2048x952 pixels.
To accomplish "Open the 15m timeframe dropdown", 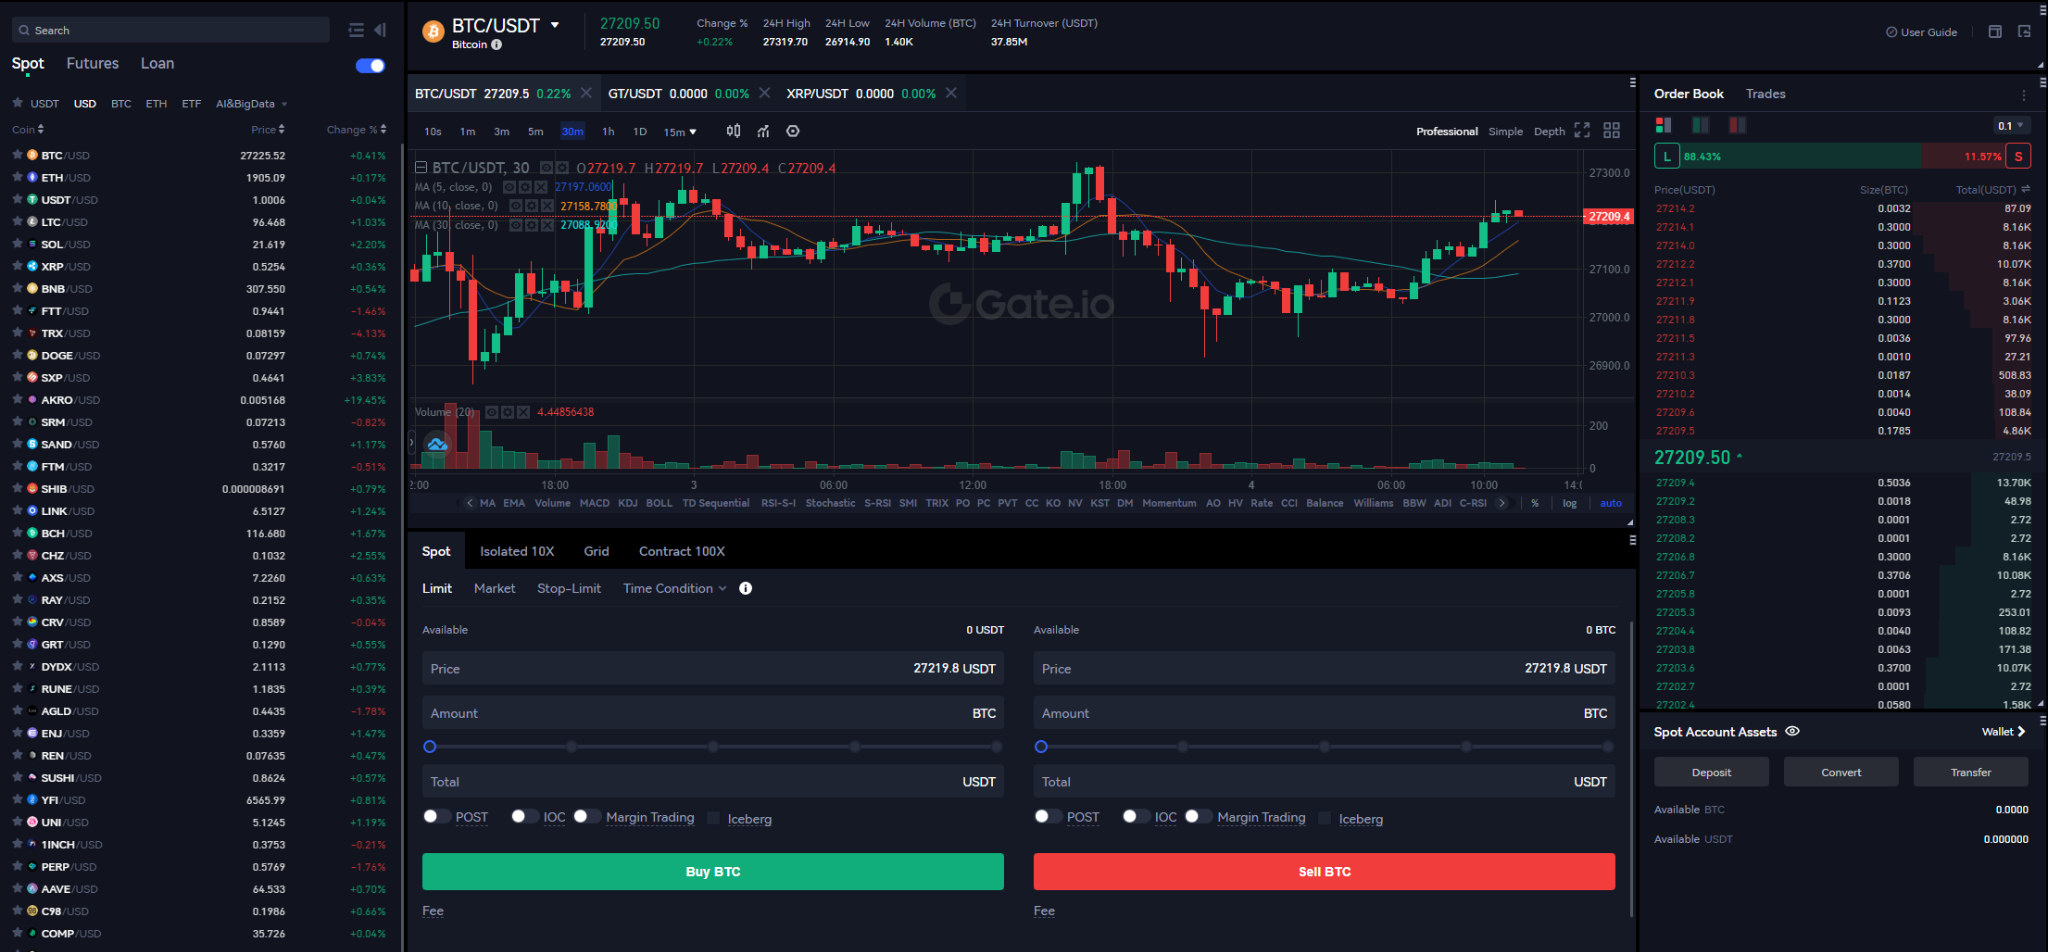I will (680, 131).
